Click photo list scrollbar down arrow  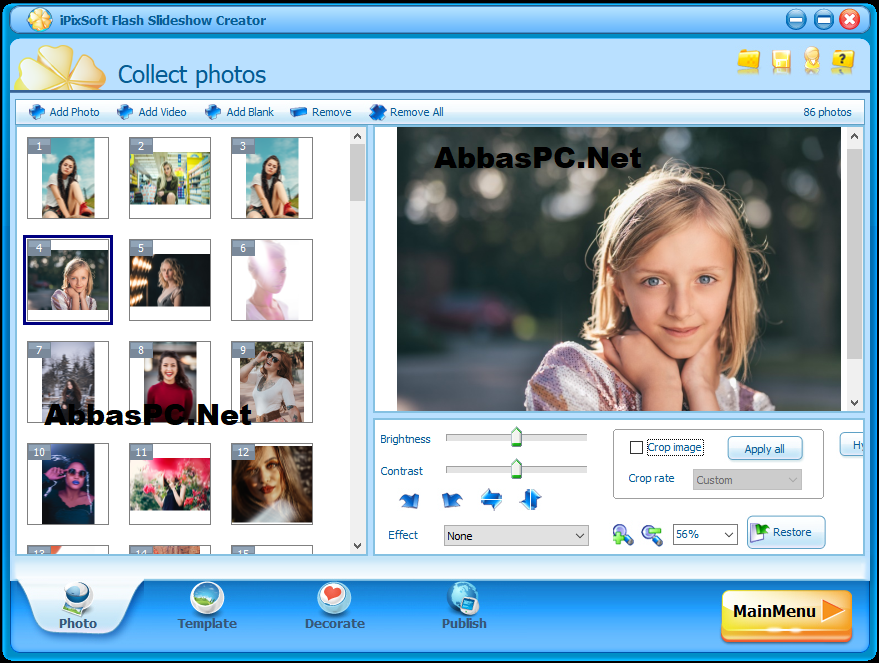358,545
